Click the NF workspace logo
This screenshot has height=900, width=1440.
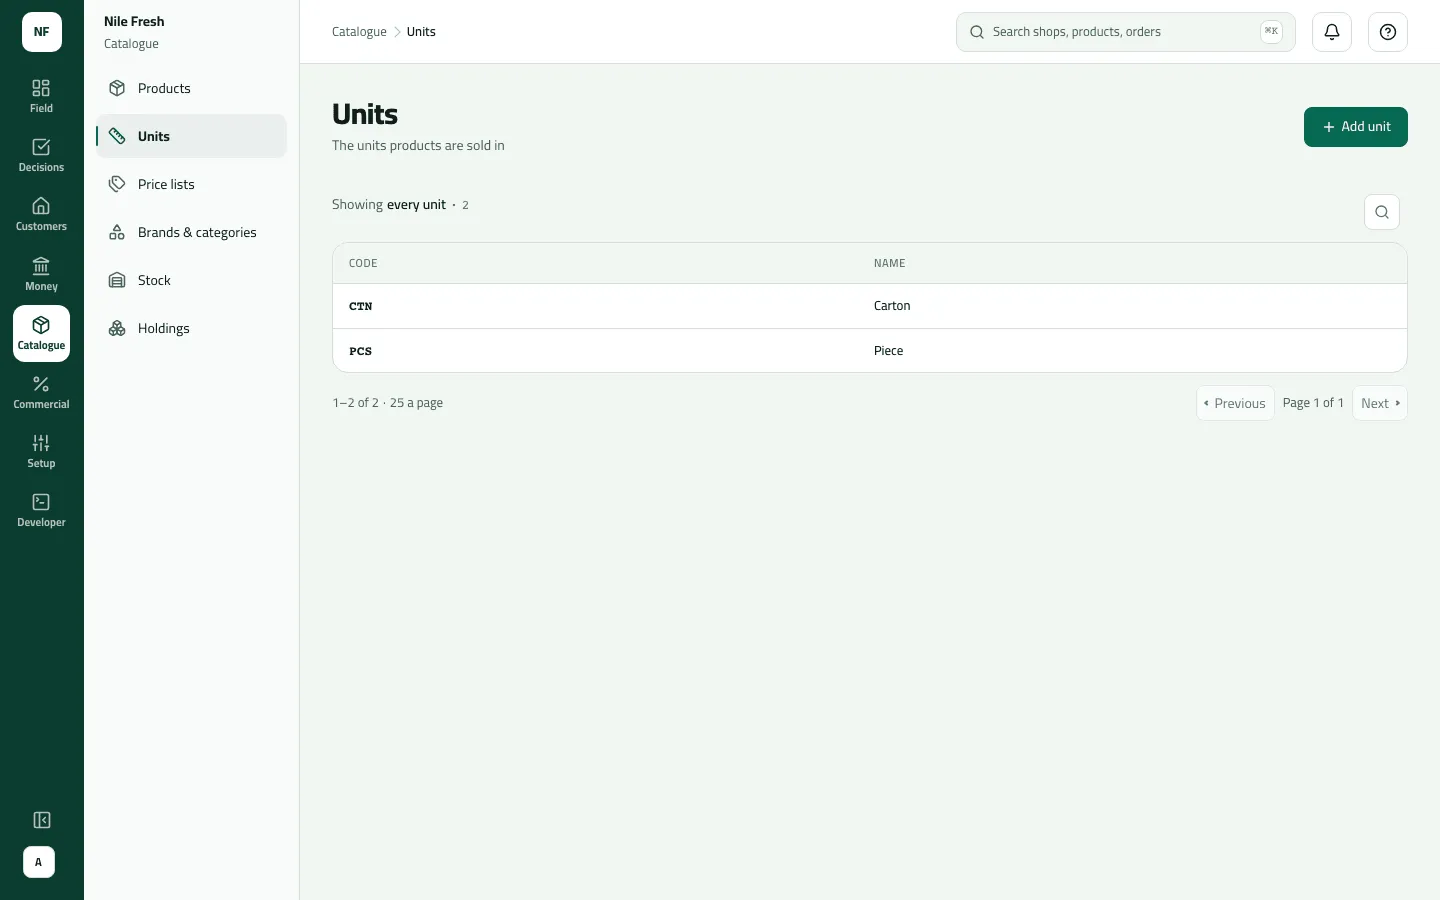(42, 32)
